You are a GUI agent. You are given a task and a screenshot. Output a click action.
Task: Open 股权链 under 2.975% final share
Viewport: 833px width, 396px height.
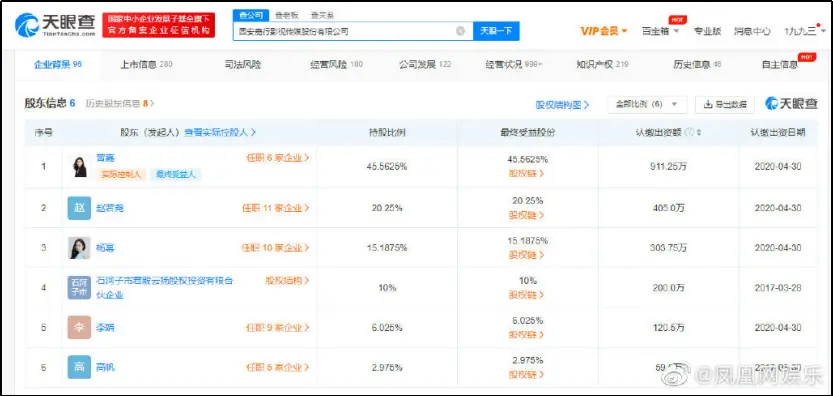[x=526, y=375]
